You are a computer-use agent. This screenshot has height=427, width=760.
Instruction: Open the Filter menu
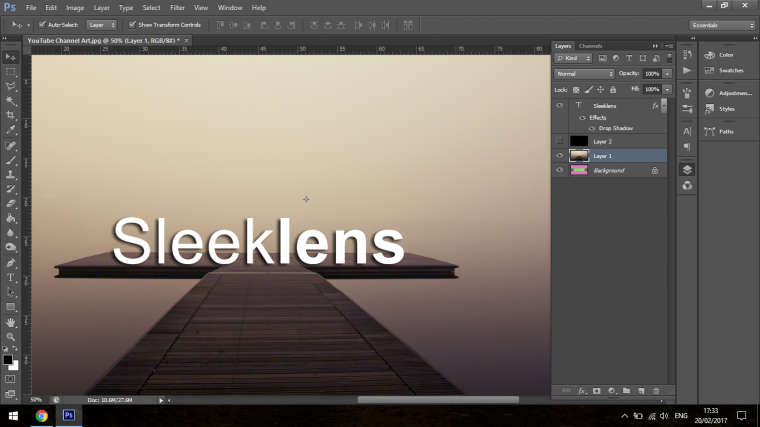(177, 8)
